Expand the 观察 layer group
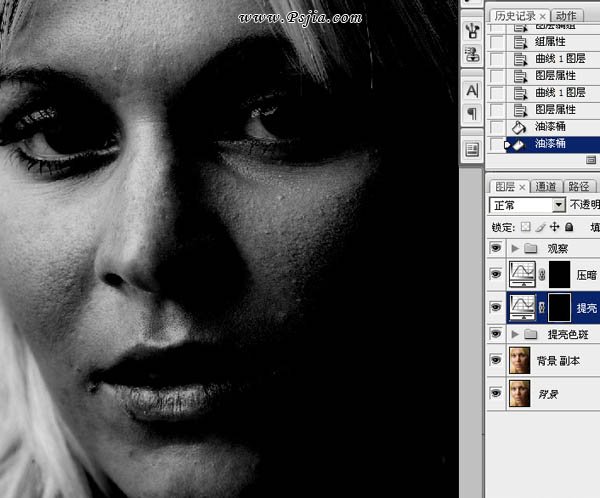Screen dimensions: 600x498 click(x=515, y=248)
